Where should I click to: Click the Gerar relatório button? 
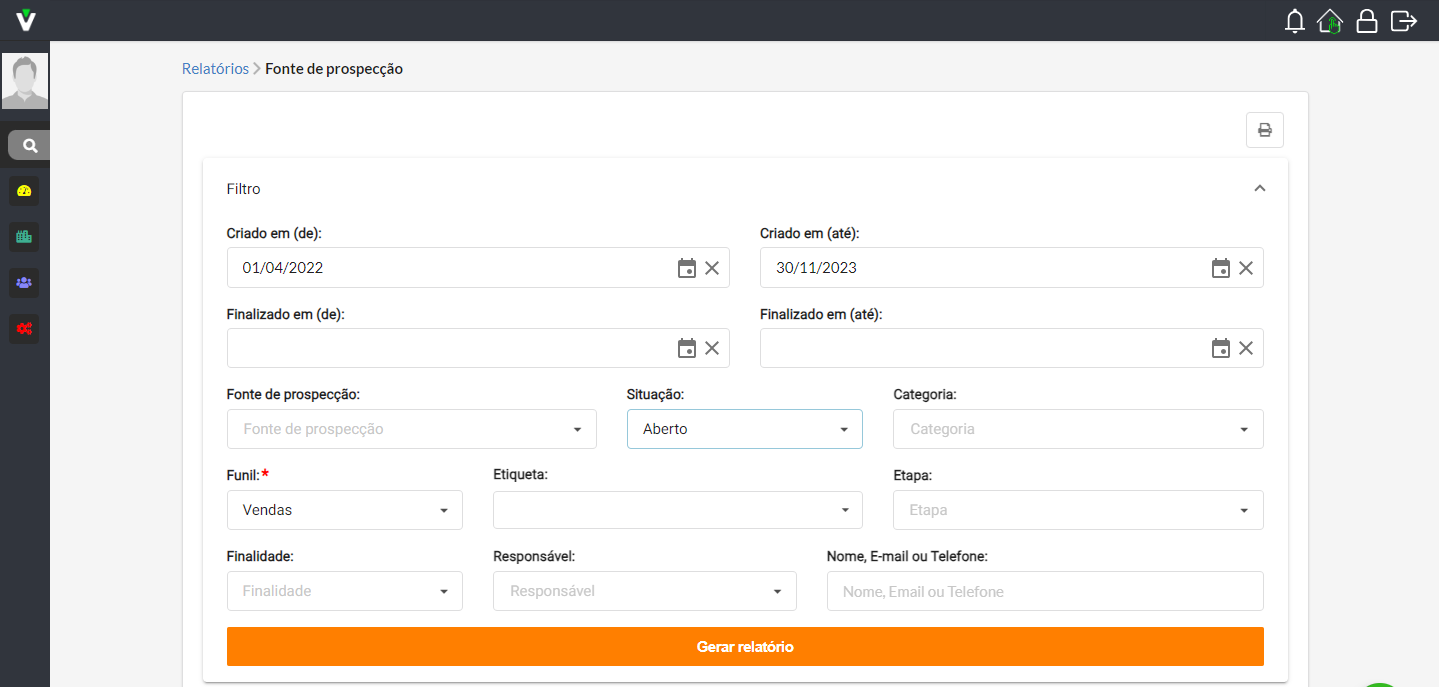click(x=745, y=647)
